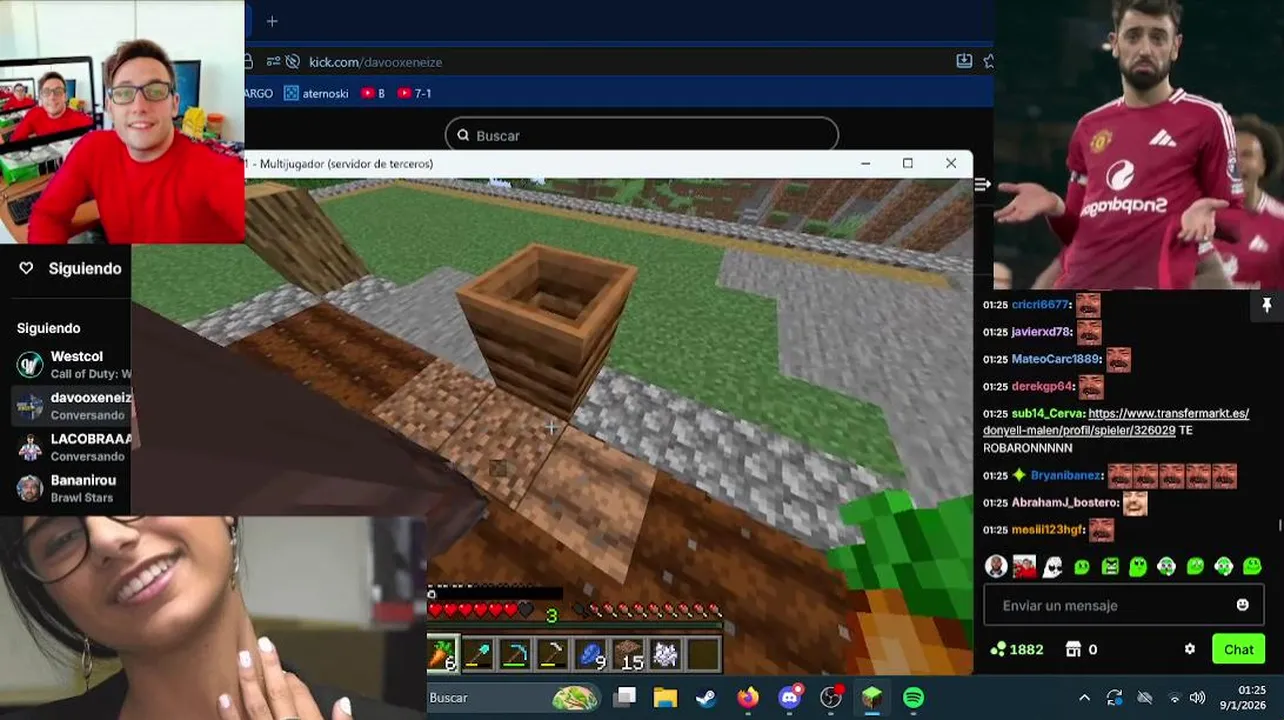Select the diamond shovel hotbar slot

point(478,654)
